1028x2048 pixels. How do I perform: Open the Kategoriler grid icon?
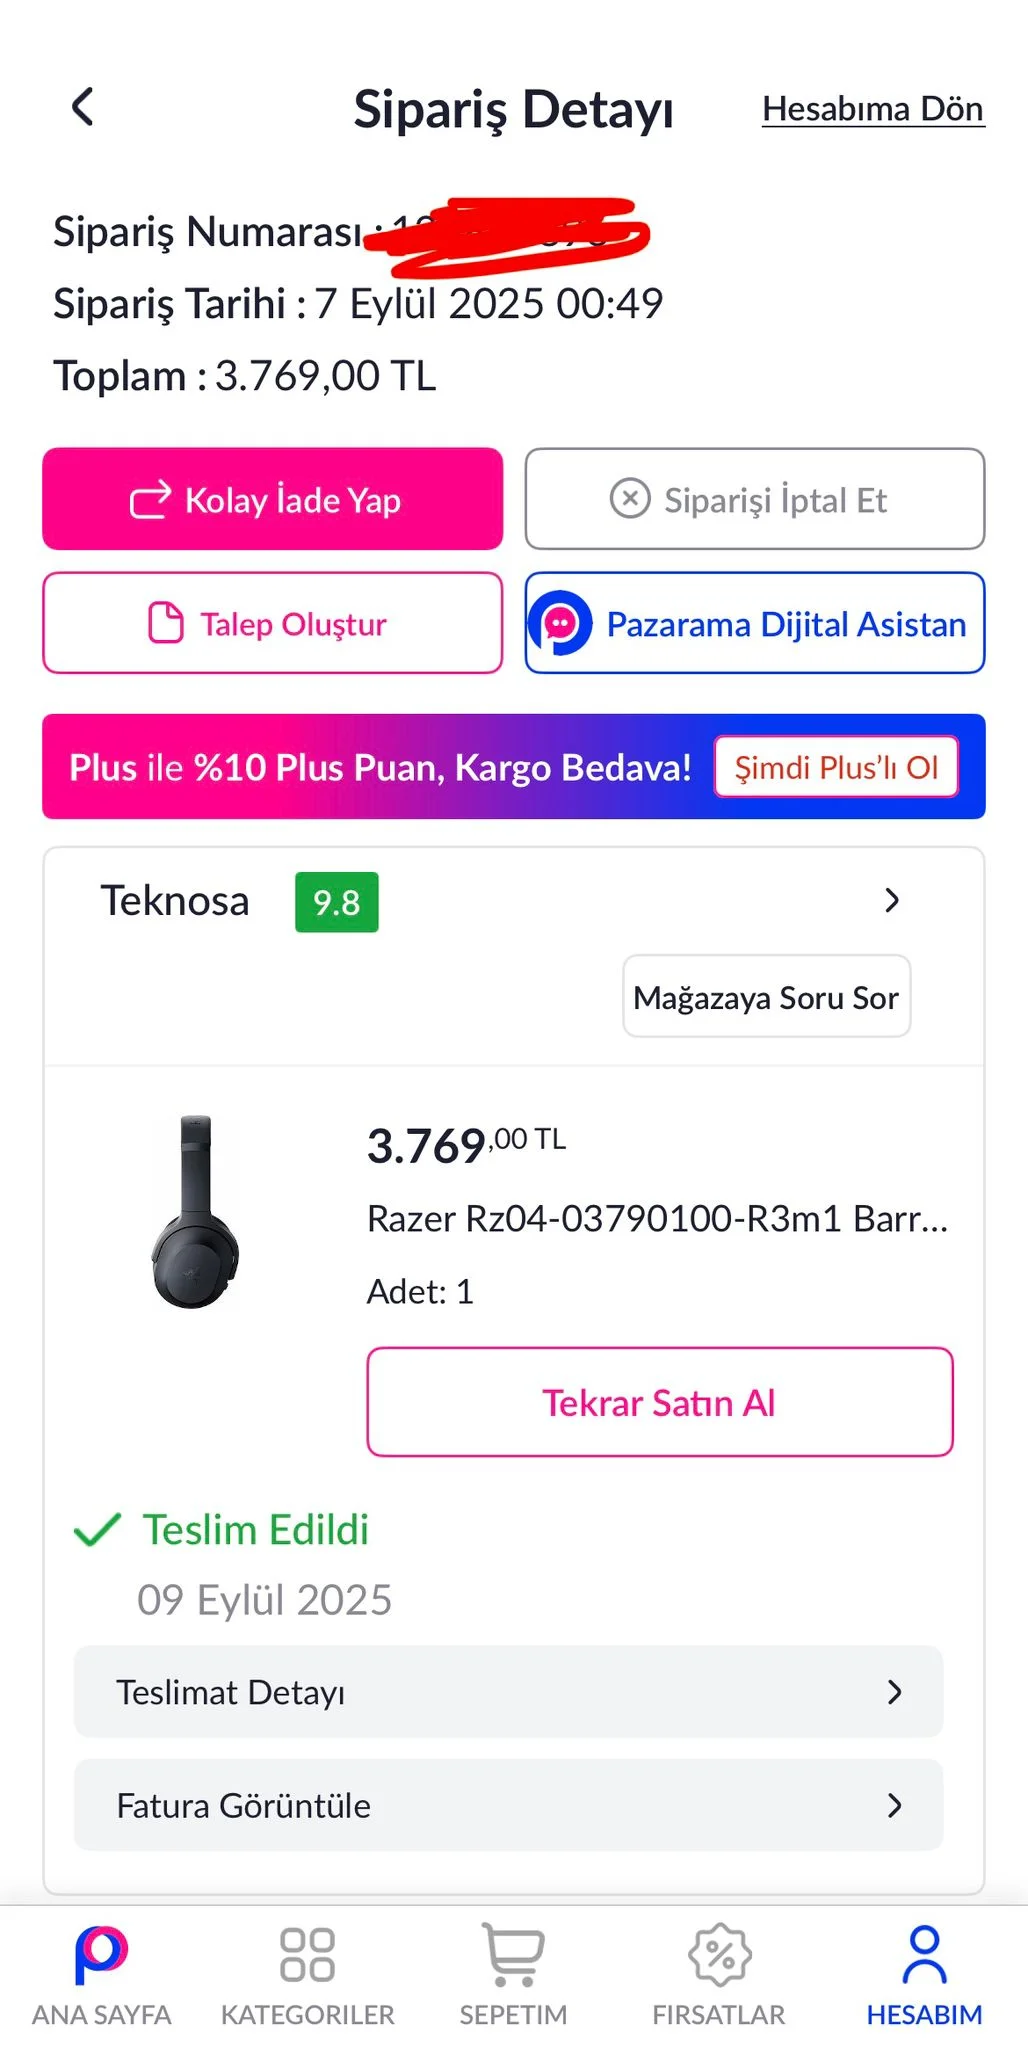coord(307,1955)
